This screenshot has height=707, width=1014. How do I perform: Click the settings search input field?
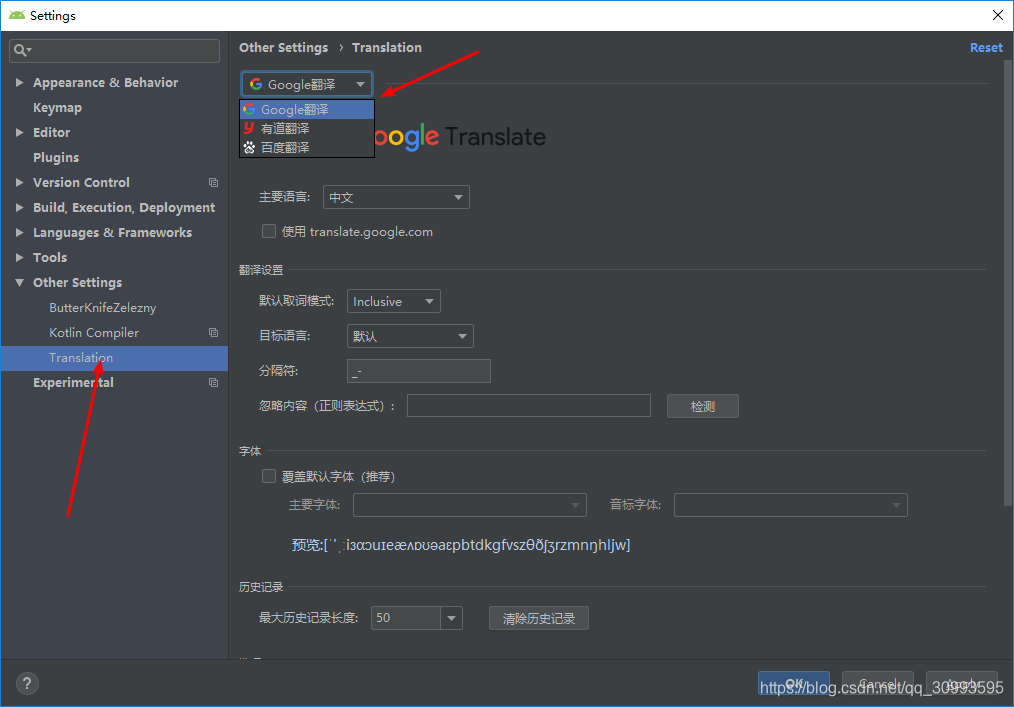[114, 50]
